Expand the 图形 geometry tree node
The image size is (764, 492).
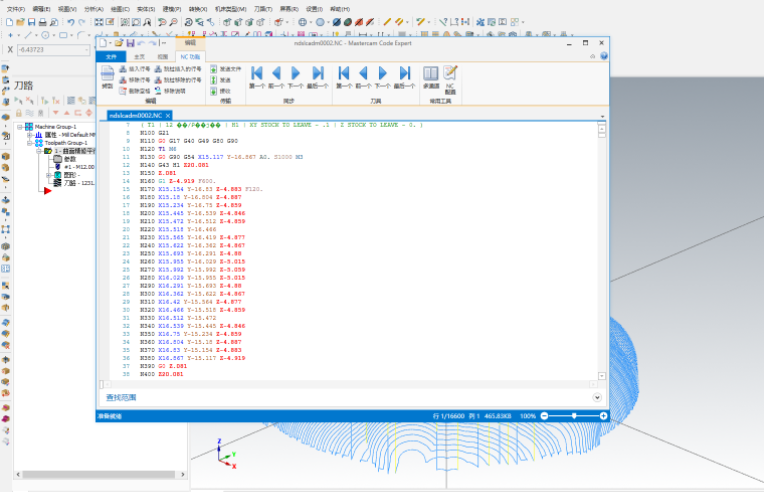click(47, 175)
